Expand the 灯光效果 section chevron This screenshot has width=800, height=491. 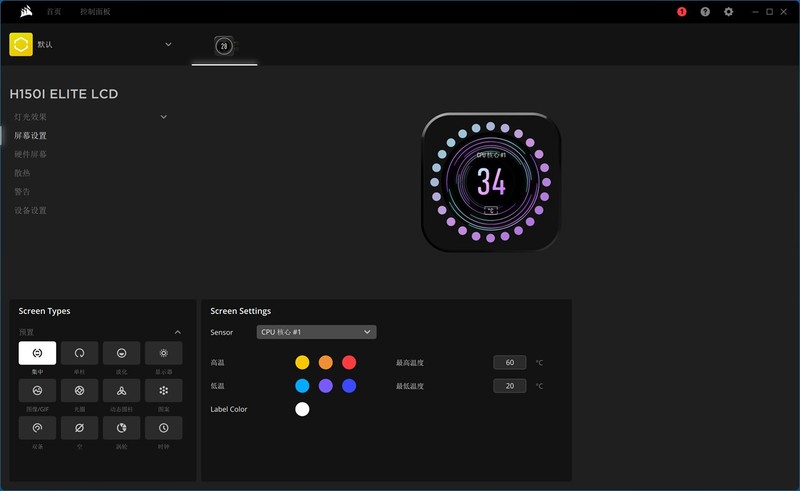pyautogui.click(x=164, y=117)
